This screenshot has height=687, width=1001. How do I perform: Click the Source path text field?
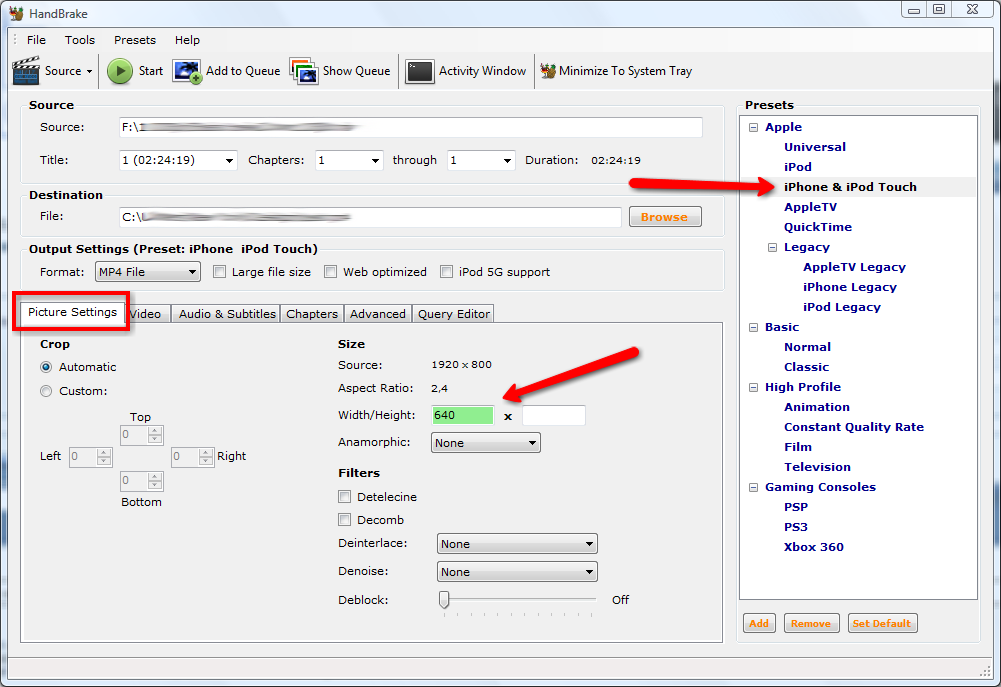click(x=410, y=127)
